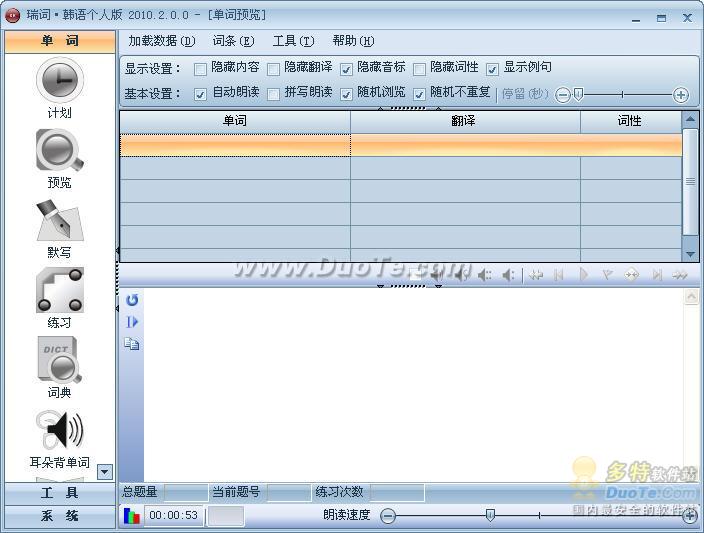Click the flag marker icon
The image size is (704, 533).
click(607, 274)
